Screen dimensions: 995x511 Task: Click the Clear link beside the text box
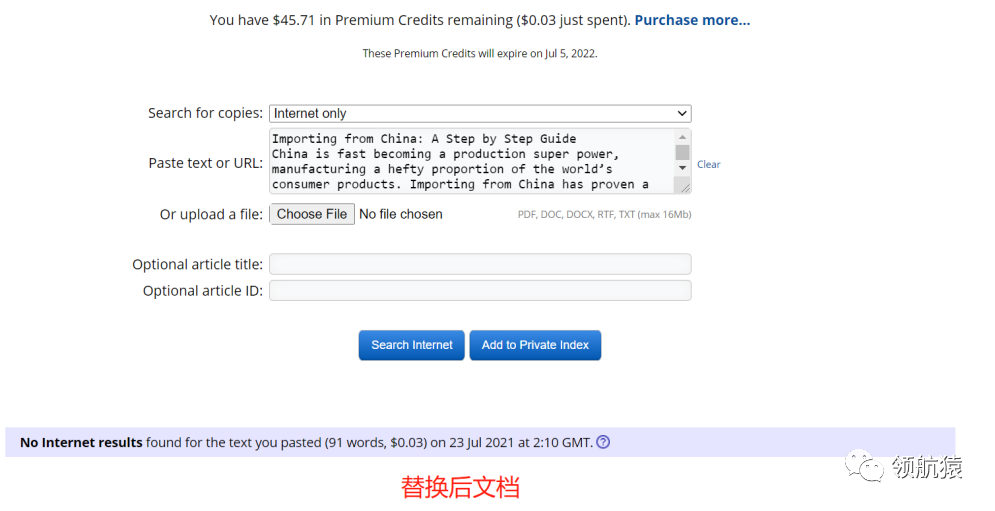[708, 164]
